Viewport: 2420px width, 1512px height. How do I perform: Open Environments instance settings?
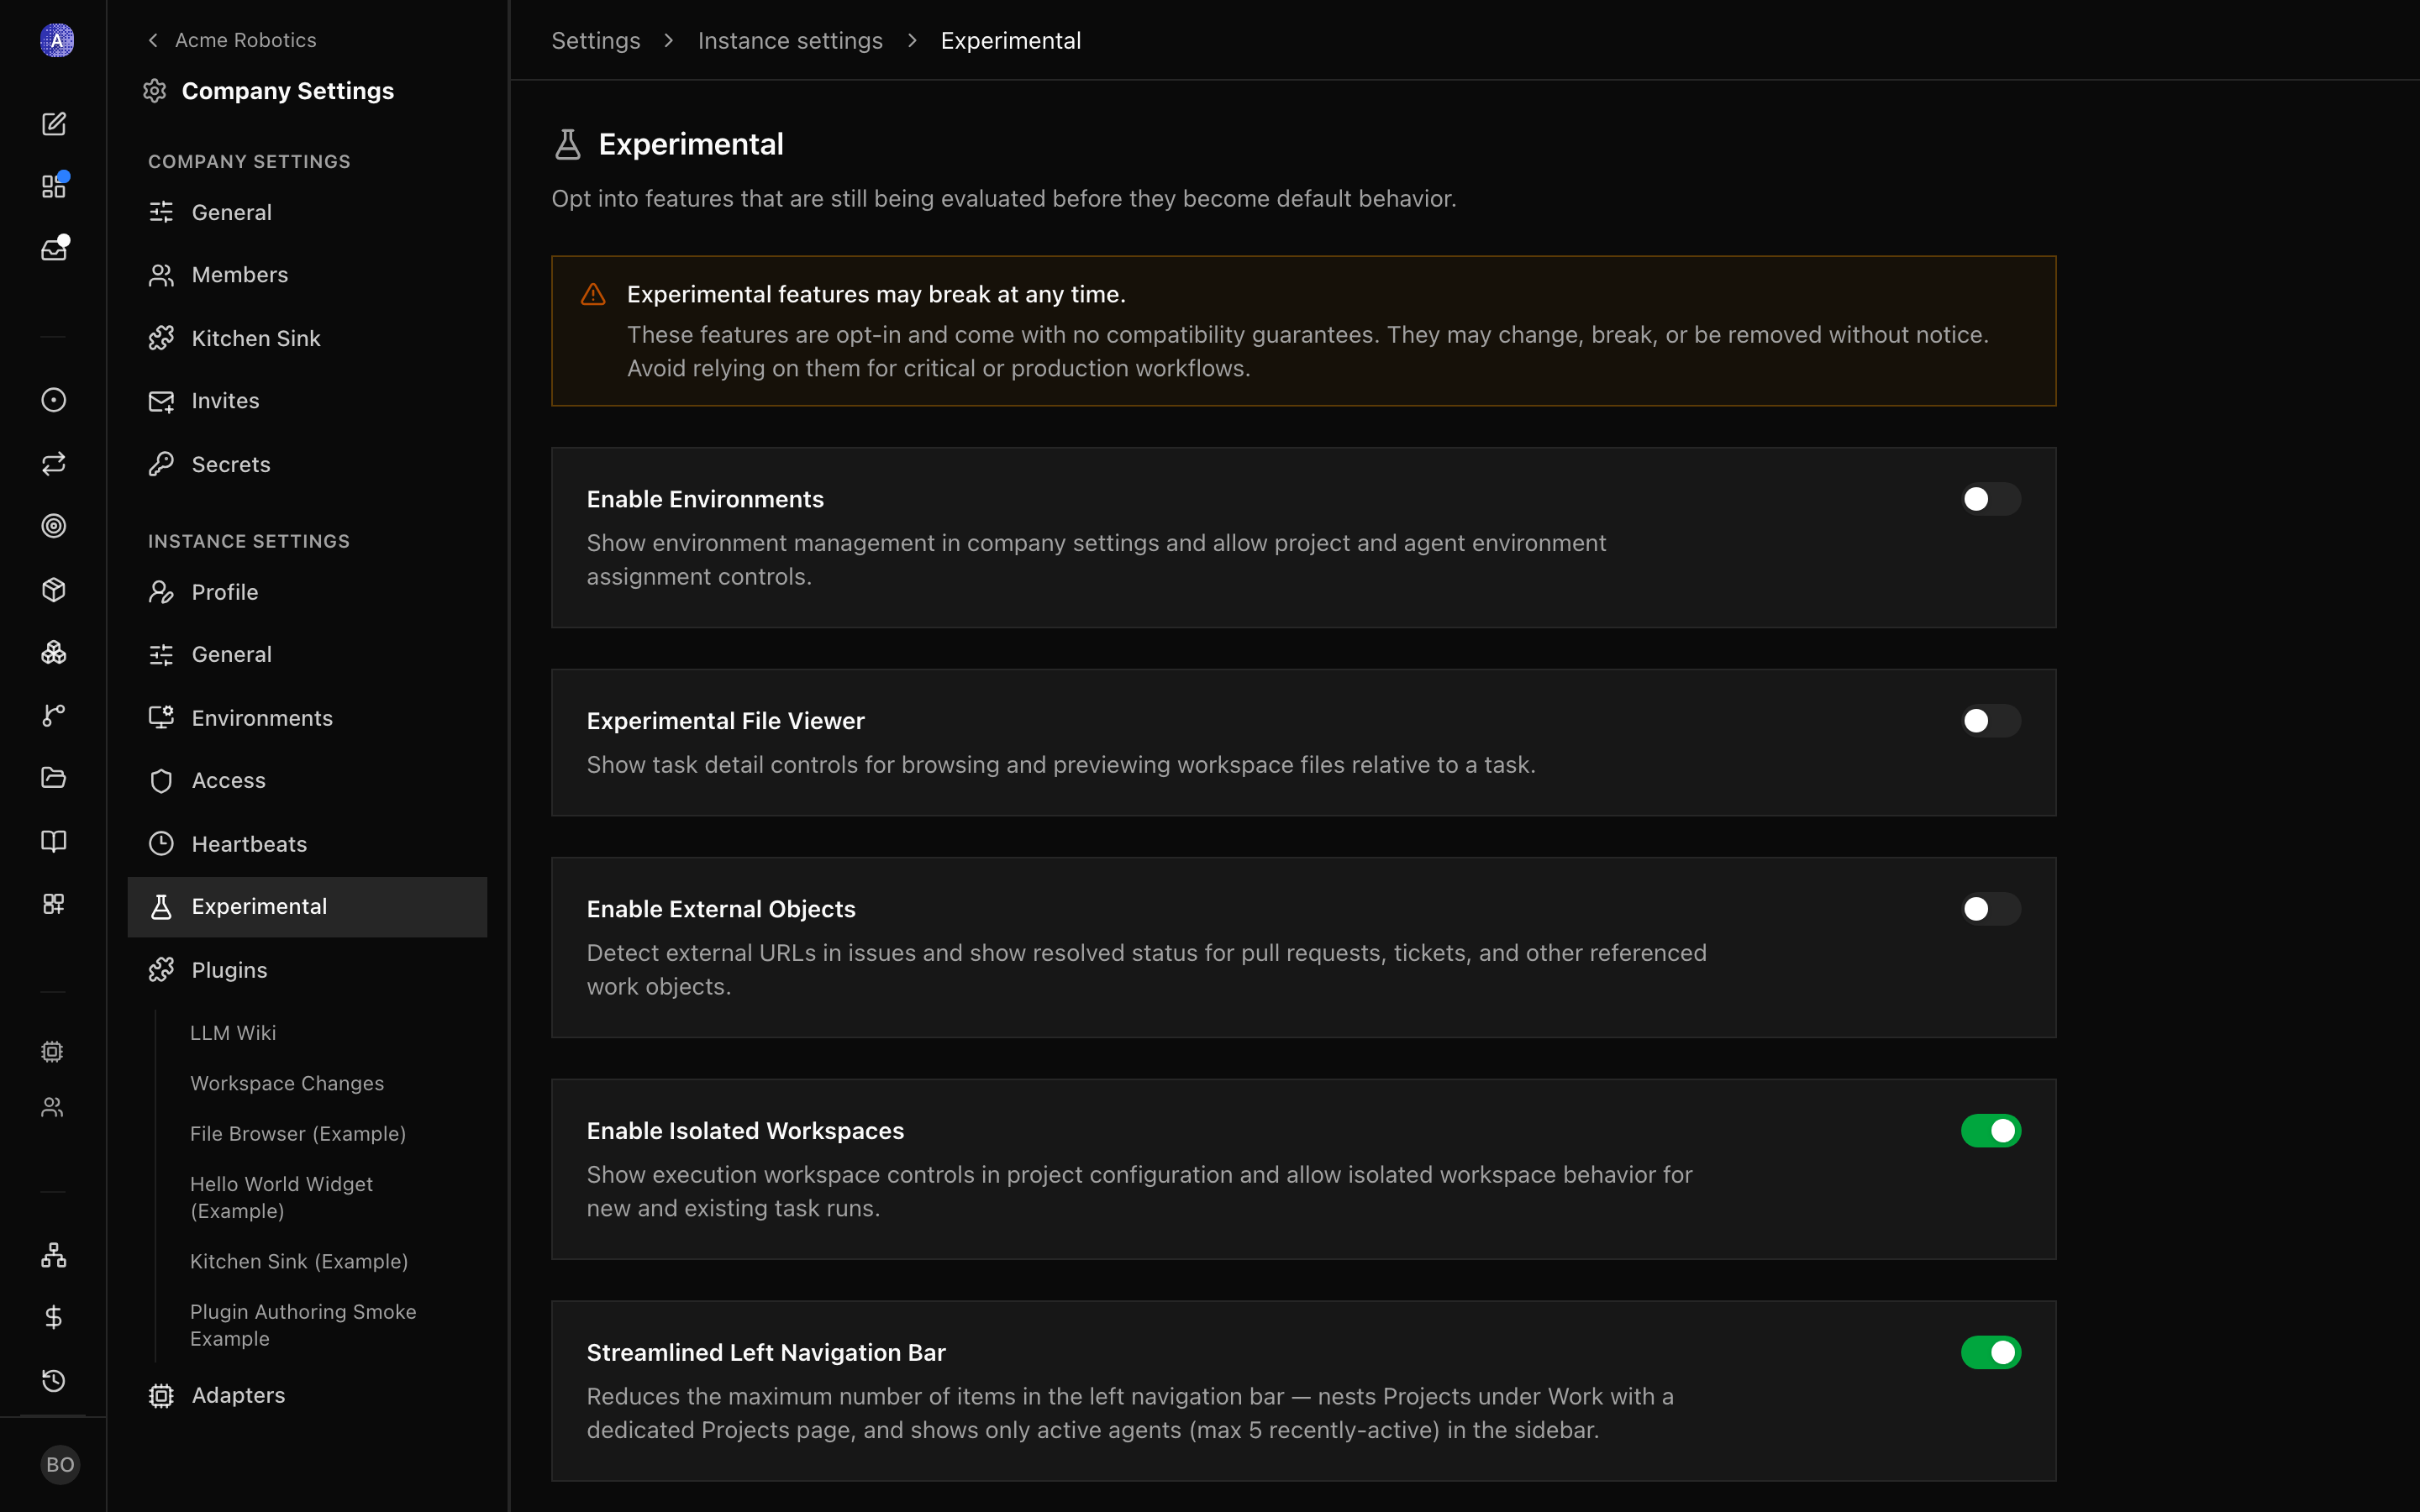pos(307,718)
